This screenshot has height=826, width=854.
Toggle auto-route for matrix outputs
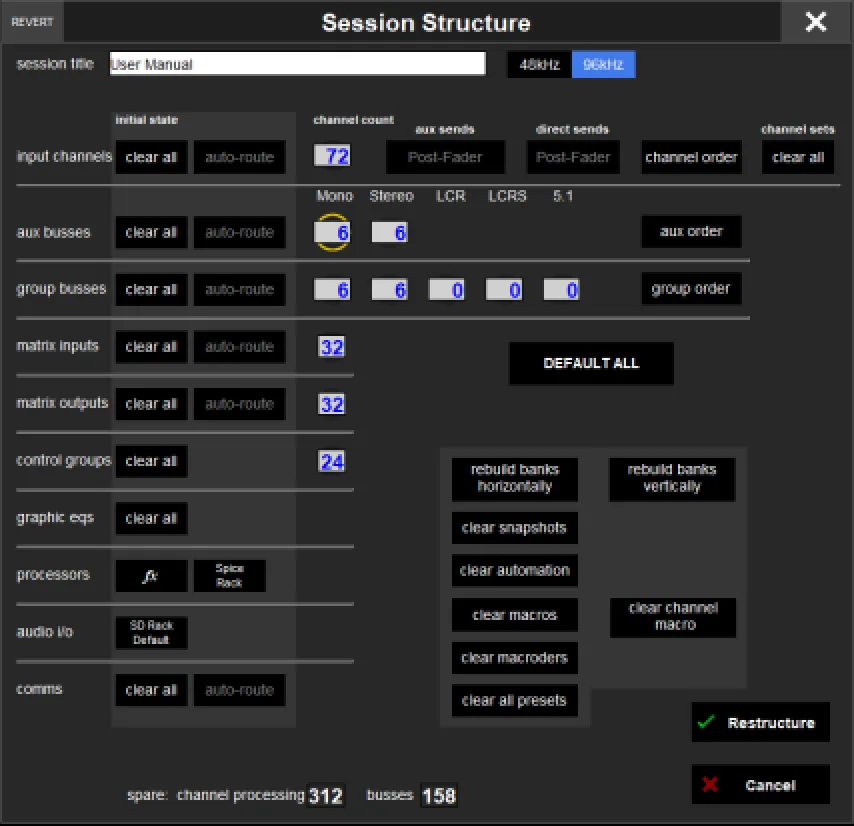coord(239,404)
